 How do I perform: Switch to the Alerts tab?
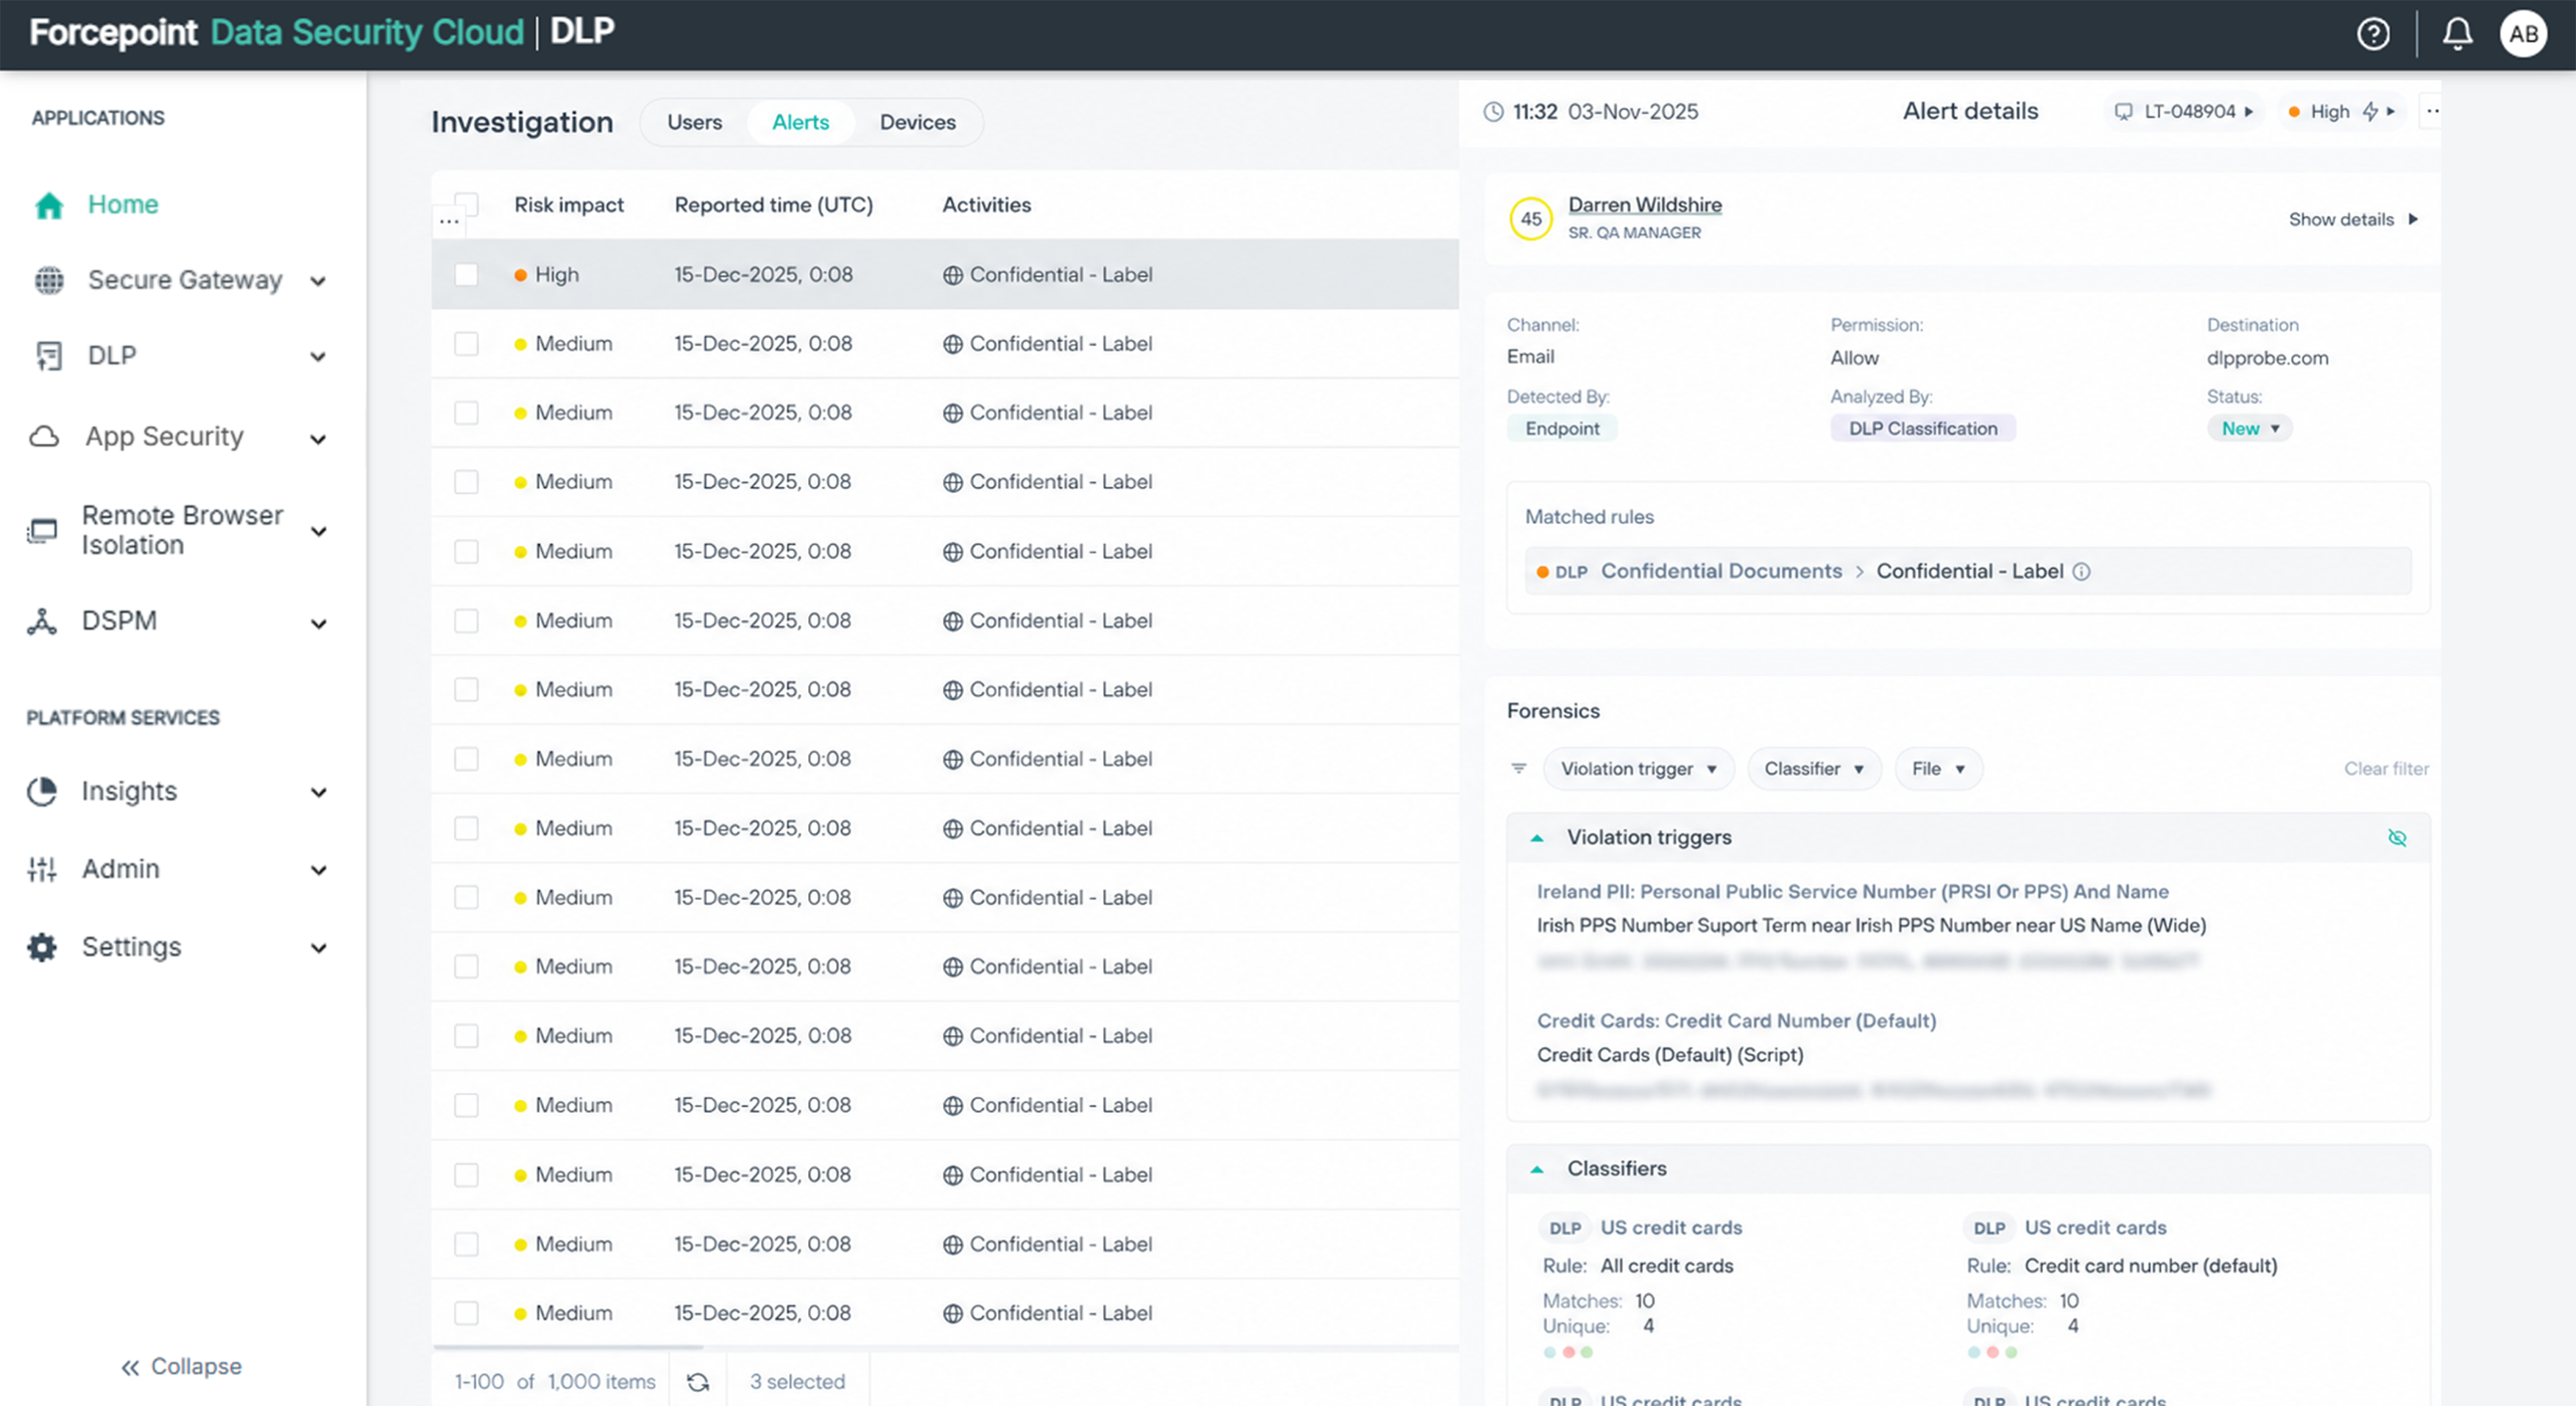[x=800, y=122]
